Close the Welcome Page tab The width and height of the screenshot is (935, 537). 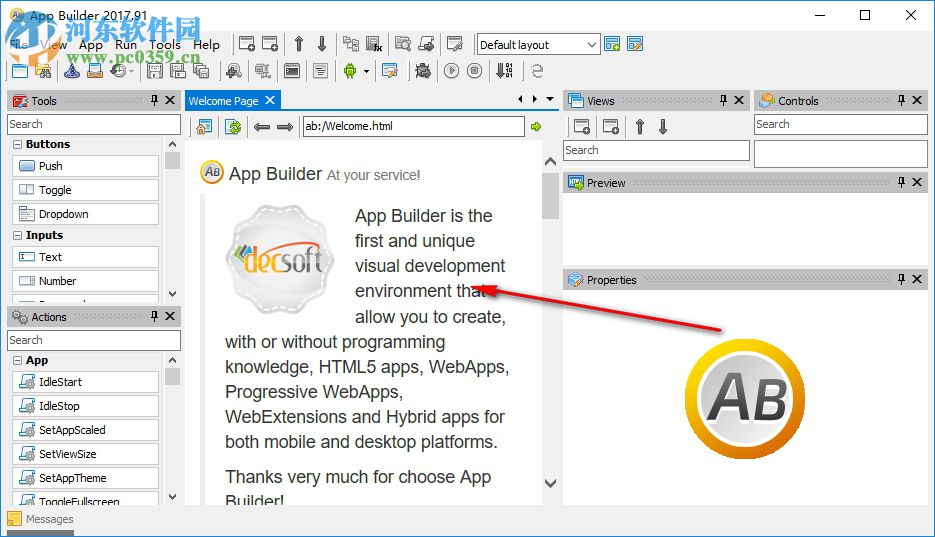tap(270, 100)
